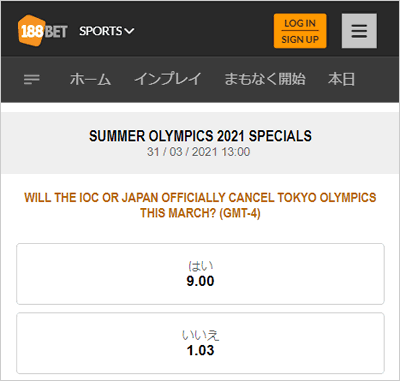Open the hamburger menu in the header

[359, 31]
